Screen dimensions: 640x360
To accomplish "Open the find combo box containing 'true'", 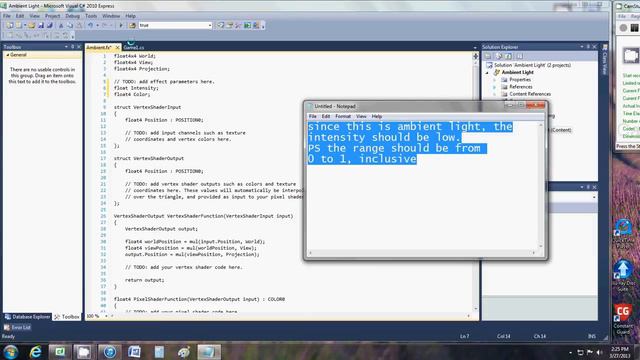I will pos(176,25).
